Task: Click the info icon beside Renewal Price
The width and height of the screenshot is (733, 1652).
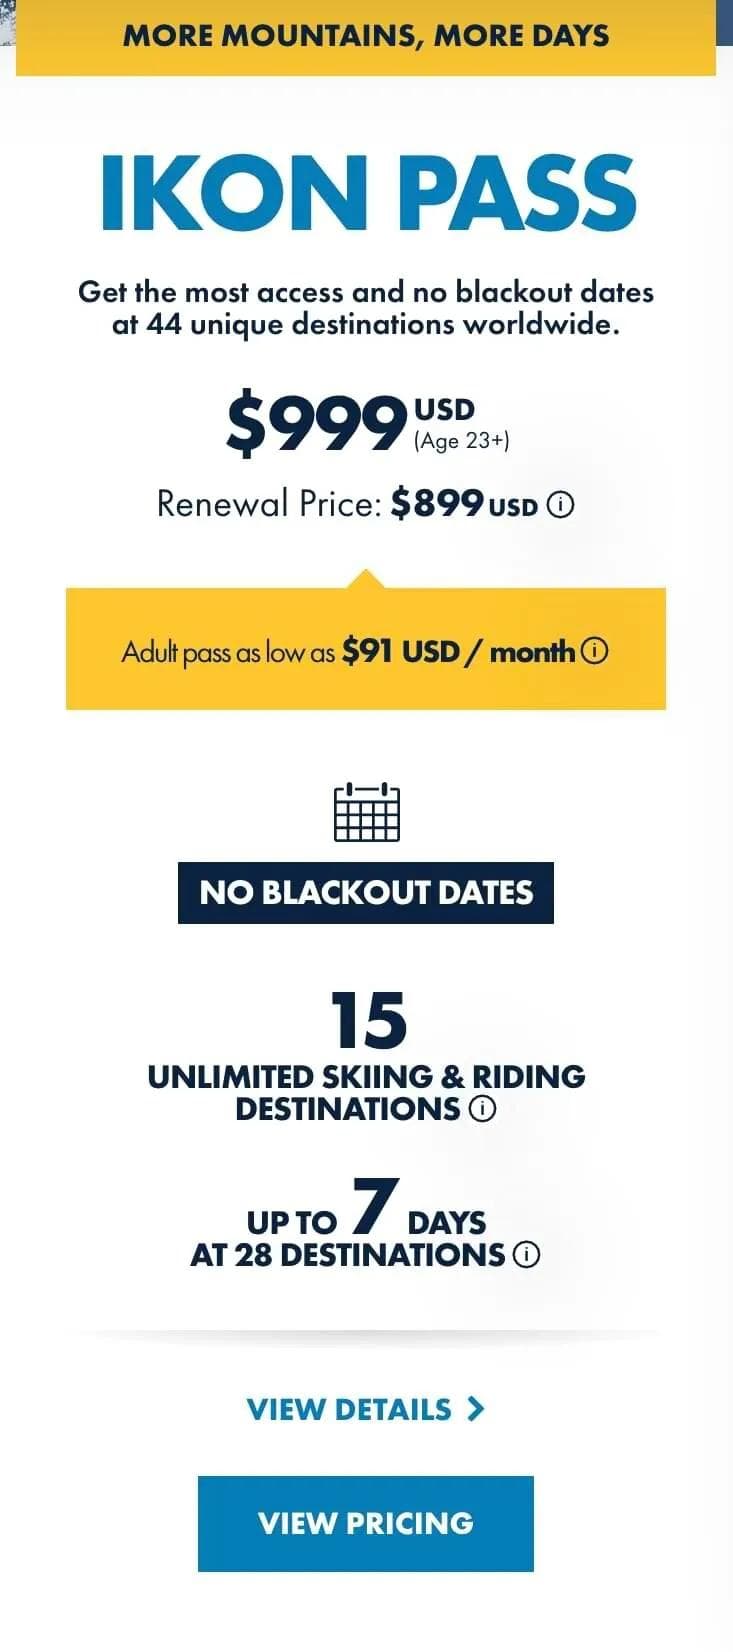Action: click(562, 506)
